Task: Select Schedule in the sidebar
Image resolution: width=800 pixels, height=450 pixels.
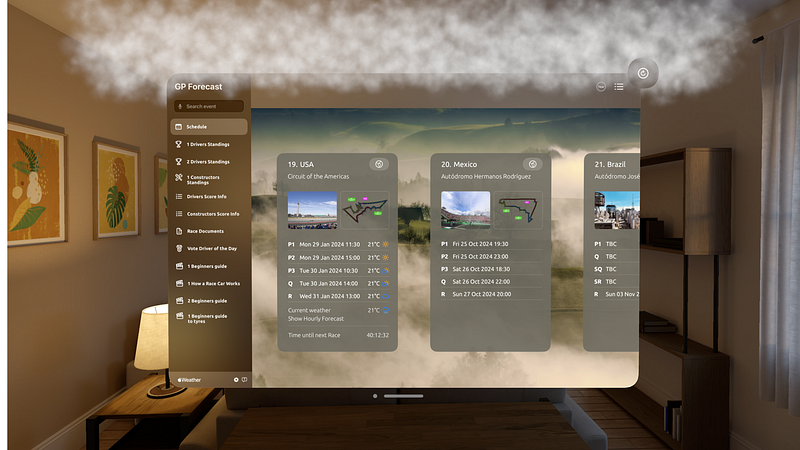Action: (x=209, y=127)
